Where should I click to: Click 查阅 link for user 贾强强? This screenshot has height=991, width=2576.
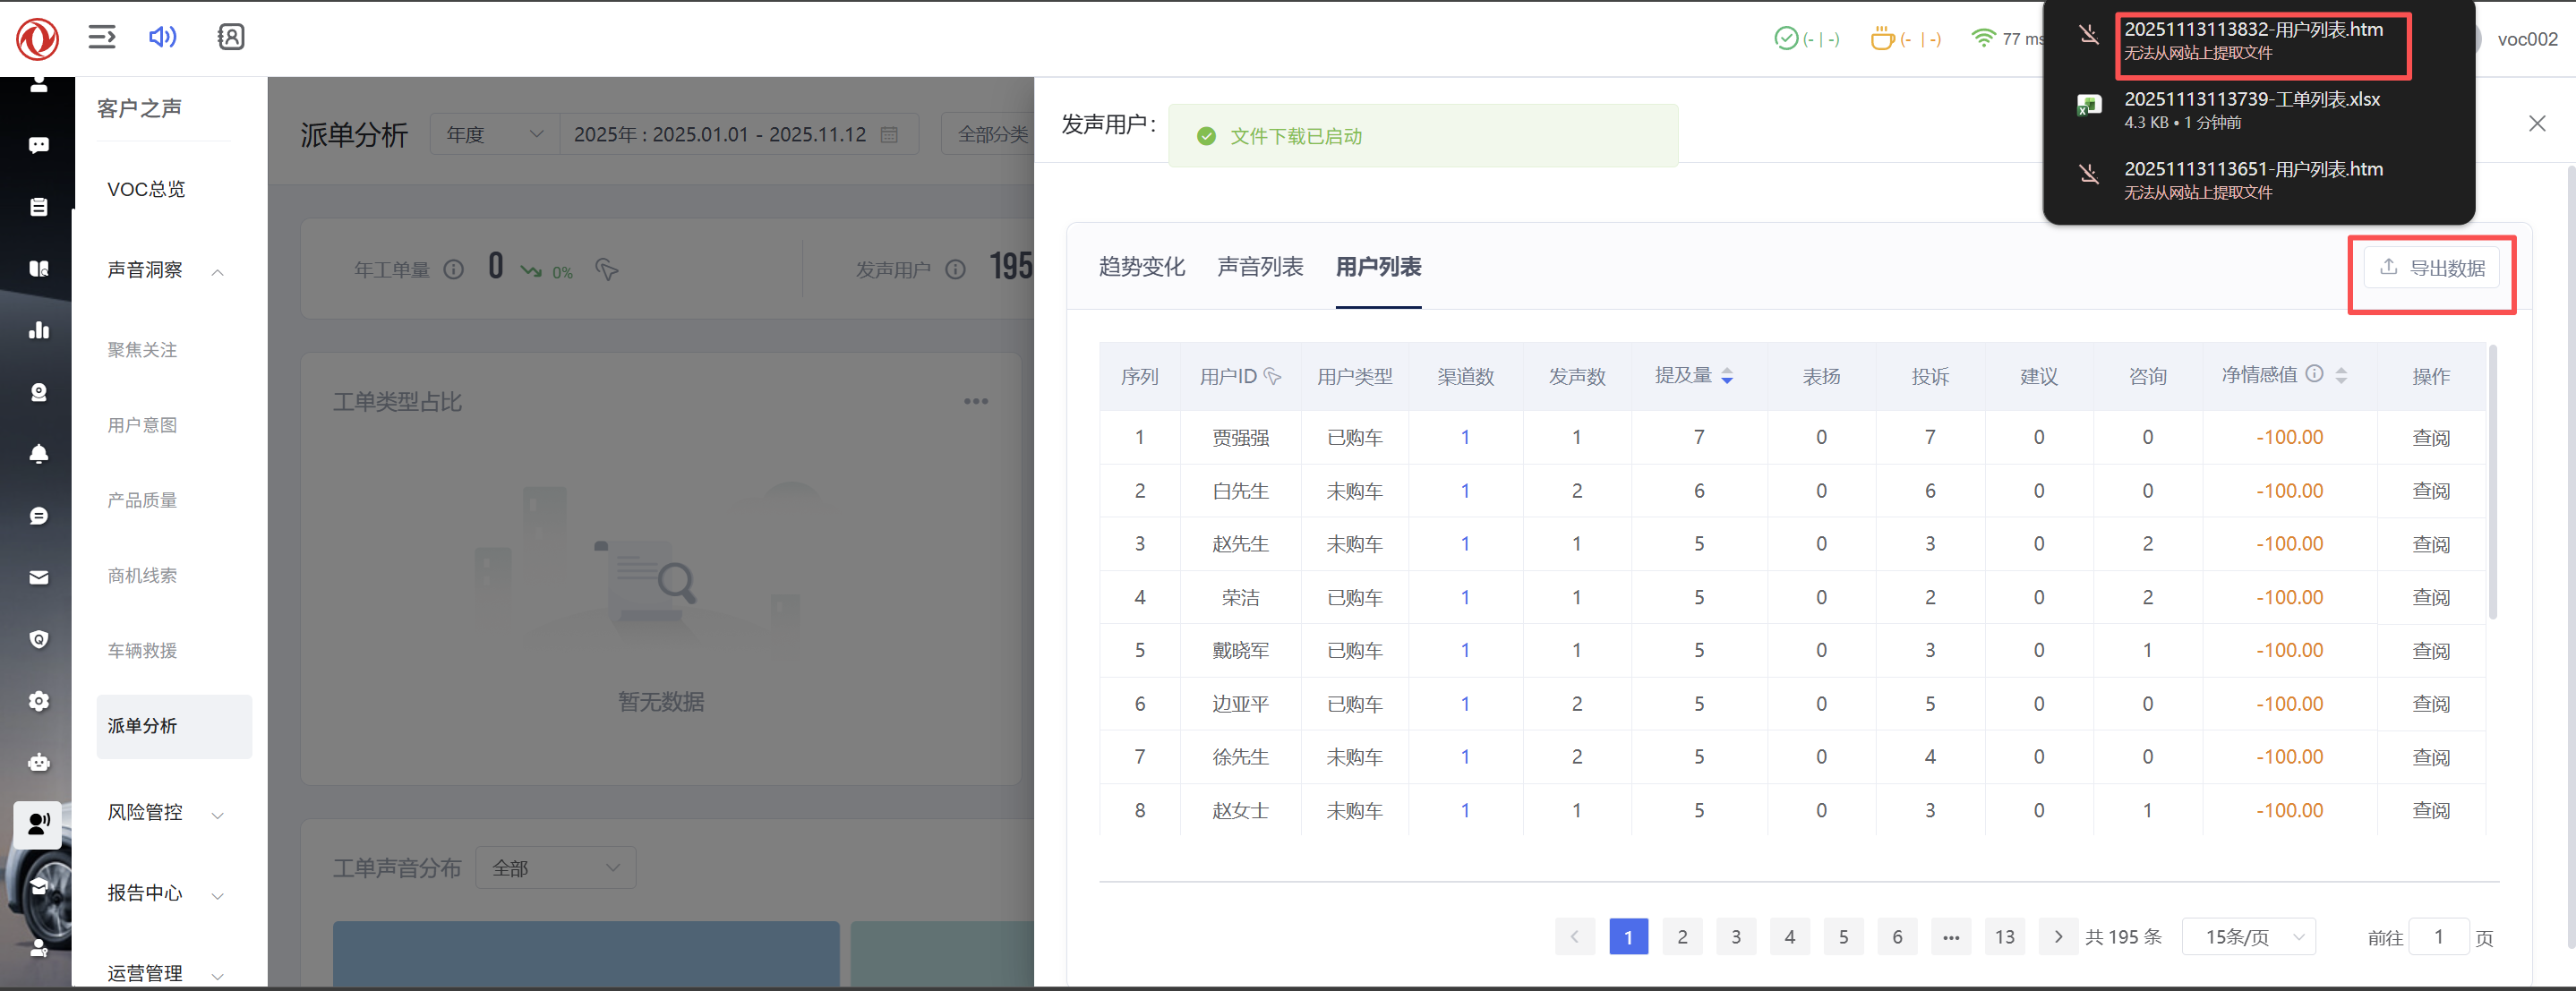[2430, 438]
